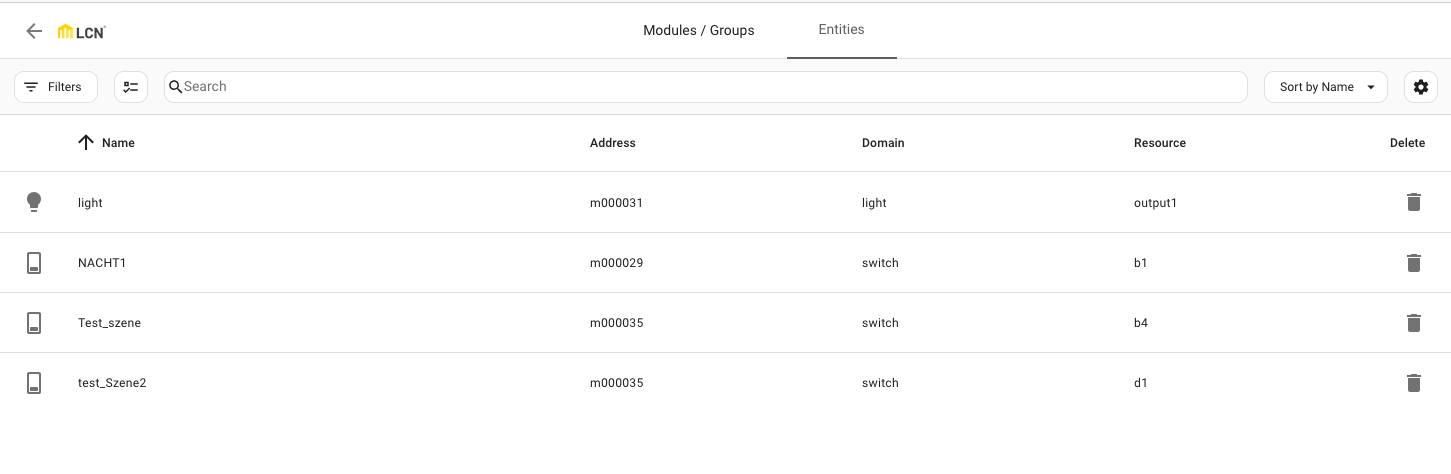Screen dimensions: 1451x474
Task: Click the switch icon beside NACHT1
Action: click(x=34, y=263)
